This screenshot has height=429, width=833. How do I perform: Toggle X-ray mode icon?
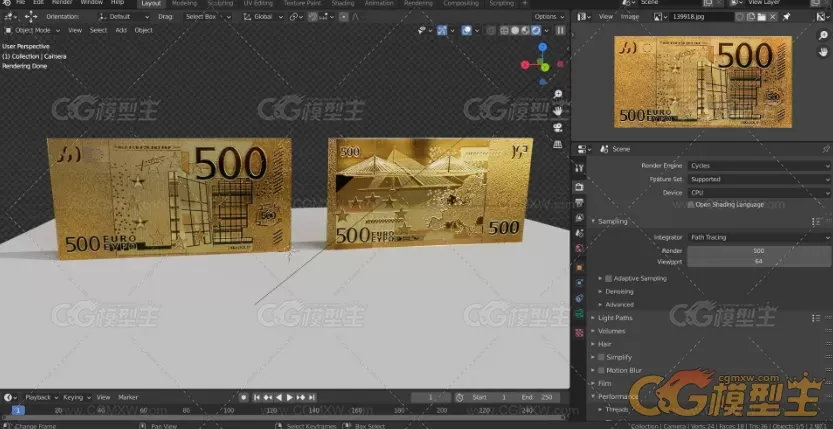point(491,30)
